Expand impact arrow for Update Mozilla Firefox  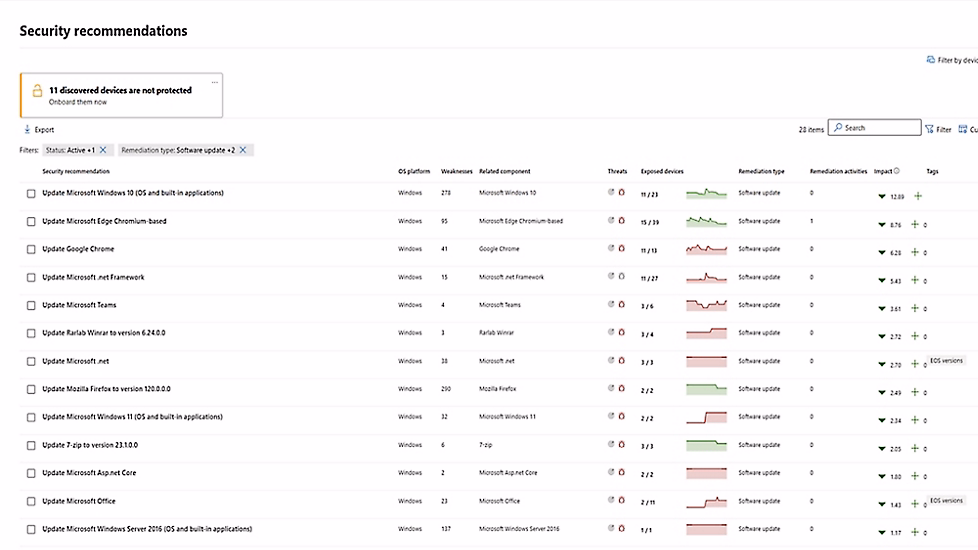[882, 392]
